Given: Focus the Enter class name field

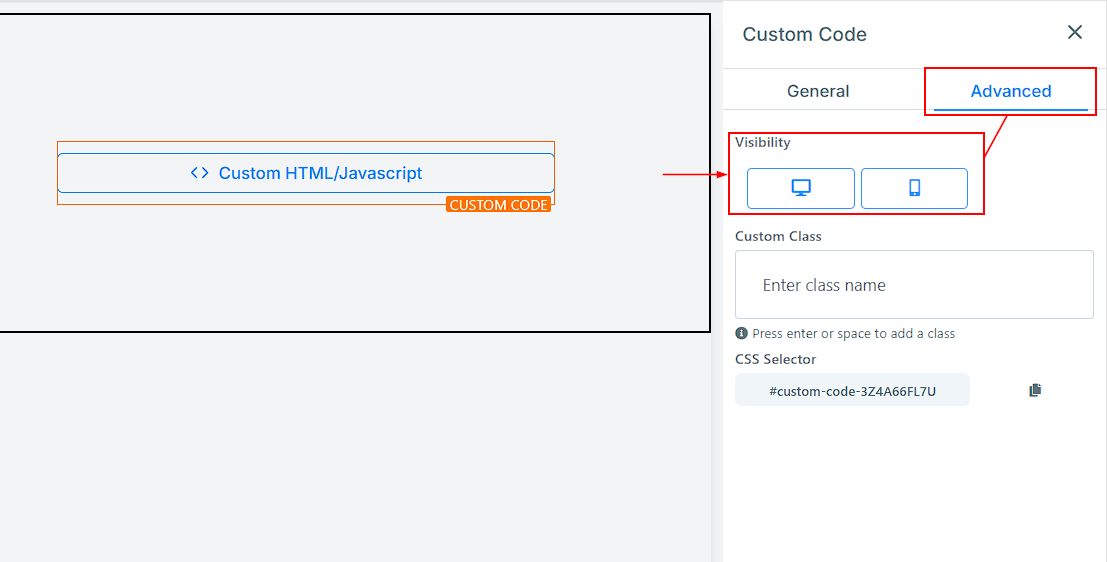Looking at the screenshot, I should pos(914,285).
